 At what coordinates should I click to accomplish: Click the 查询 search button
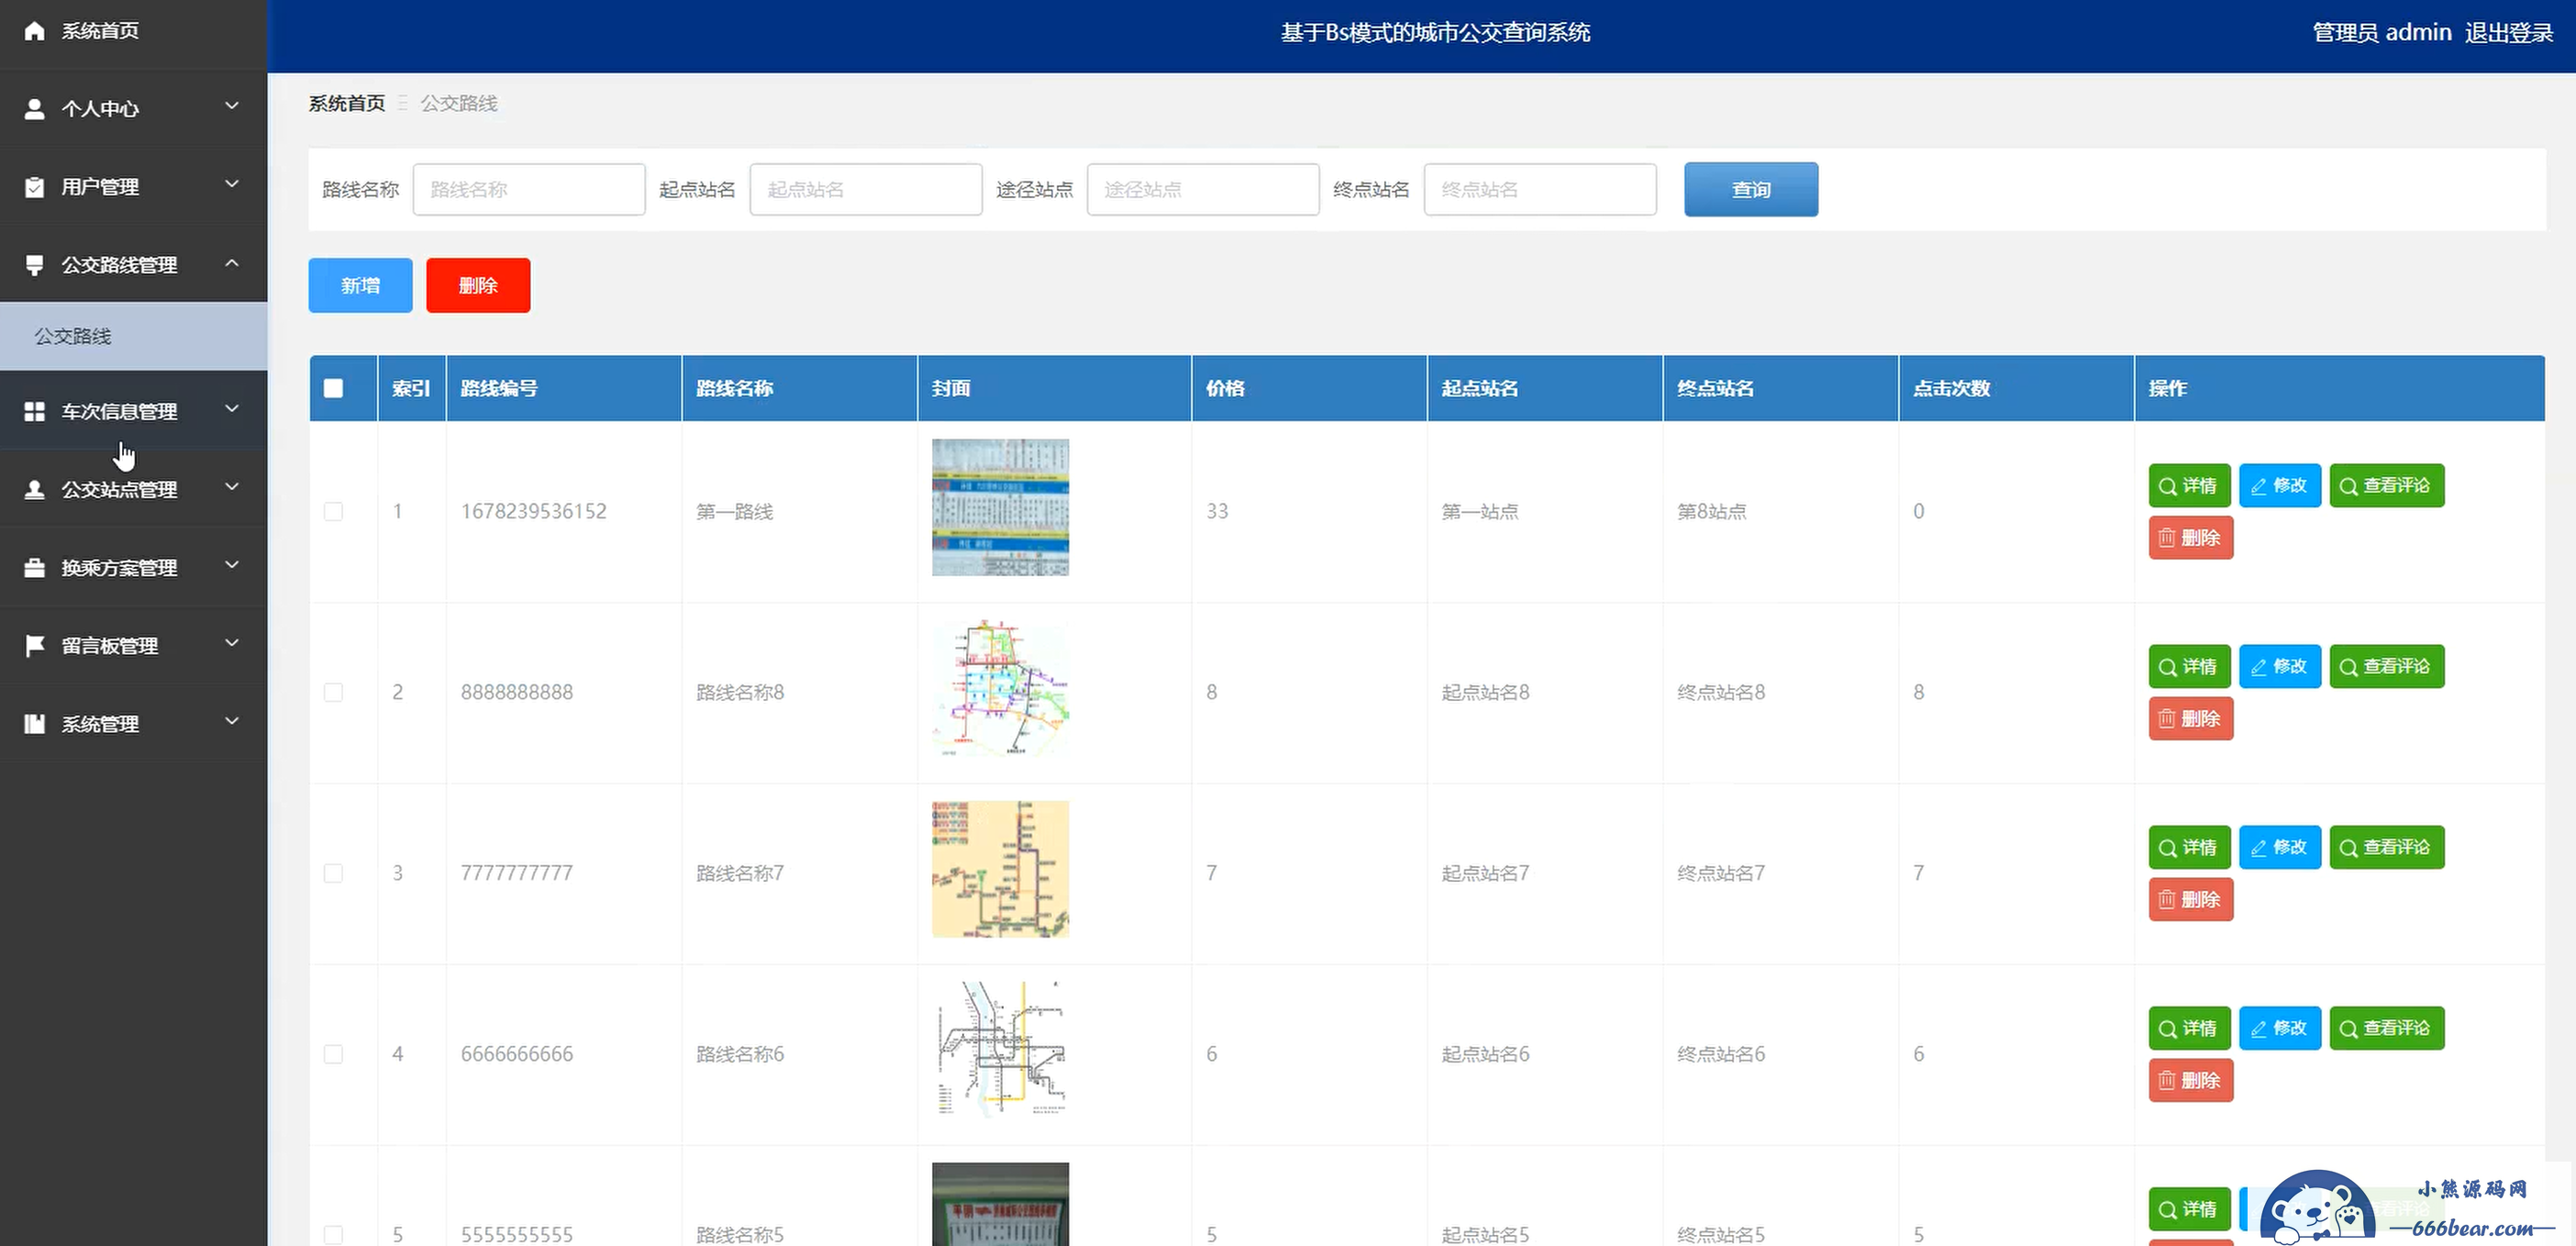coord(1751,189)
